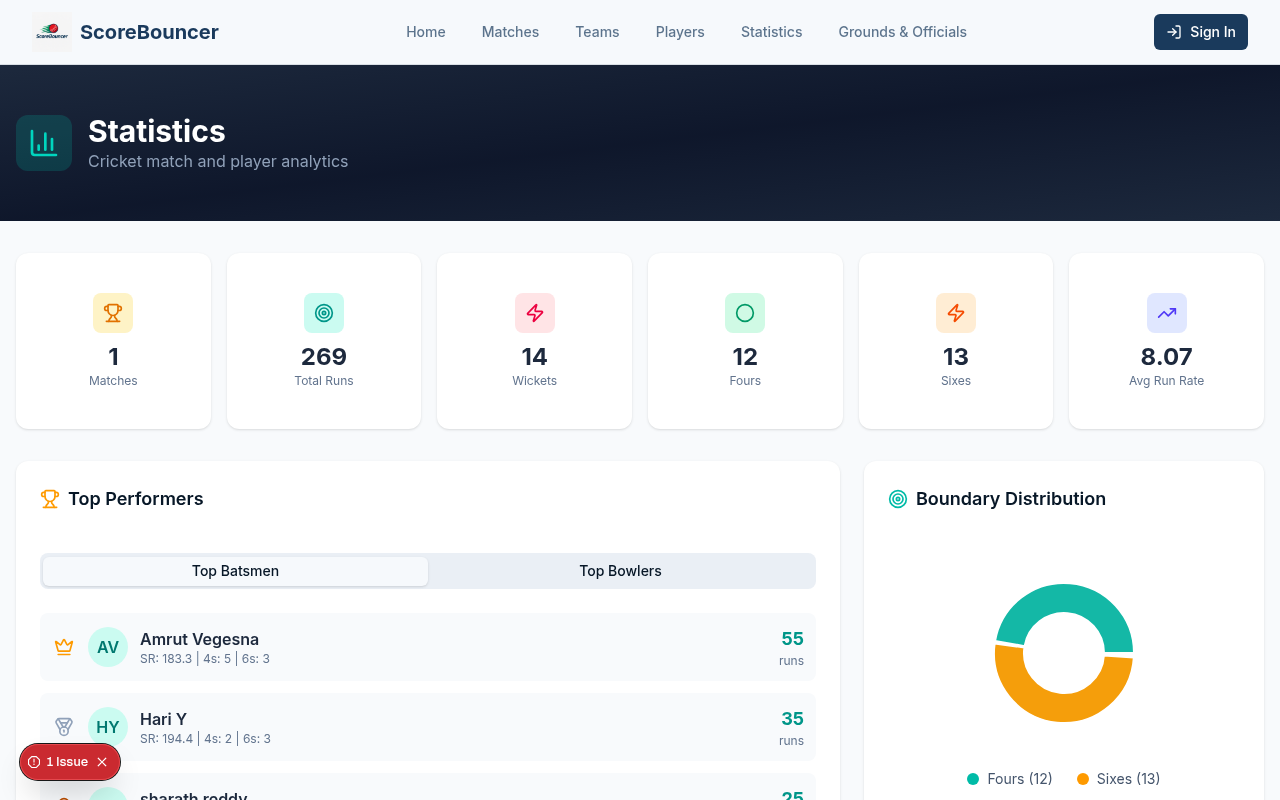The height and width of the screenshot is (800, 1280).
Task: Click the lightning icon on Wickets card
Action: 535,313
